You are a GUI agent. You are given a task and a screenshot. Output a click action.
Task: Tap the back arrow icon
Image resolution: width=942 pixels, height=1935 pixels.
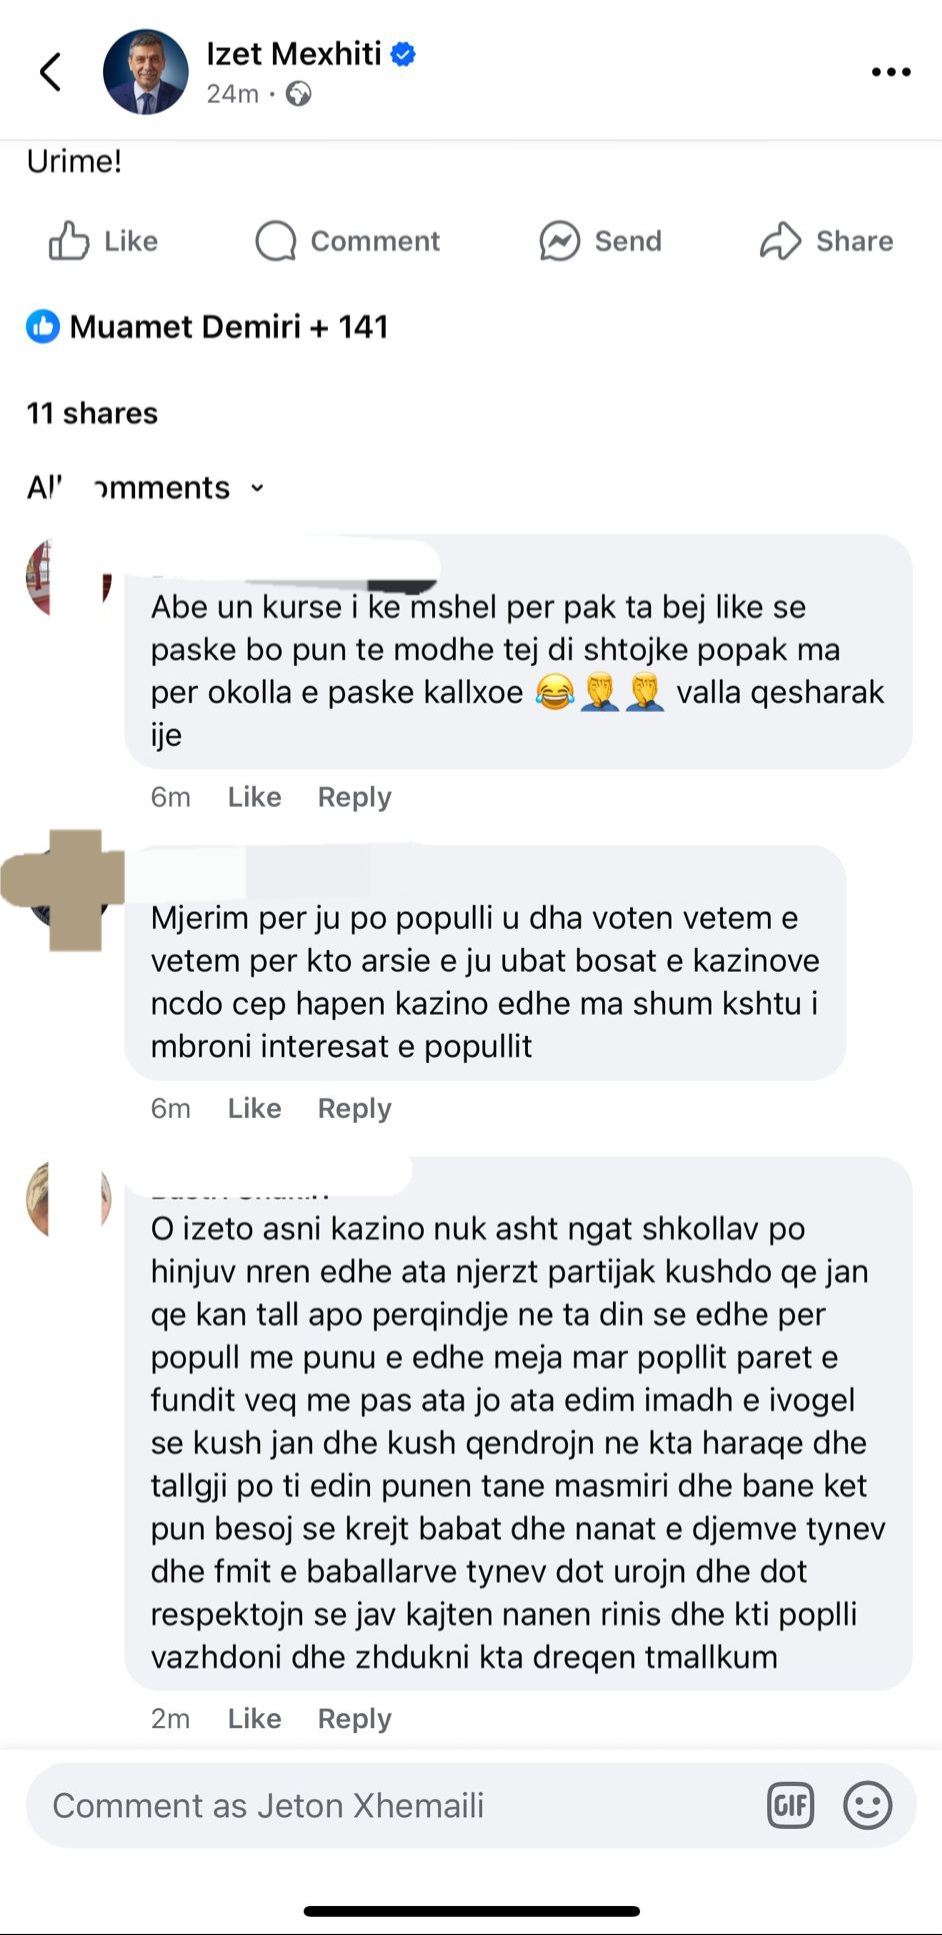click(x=50, y=72)
